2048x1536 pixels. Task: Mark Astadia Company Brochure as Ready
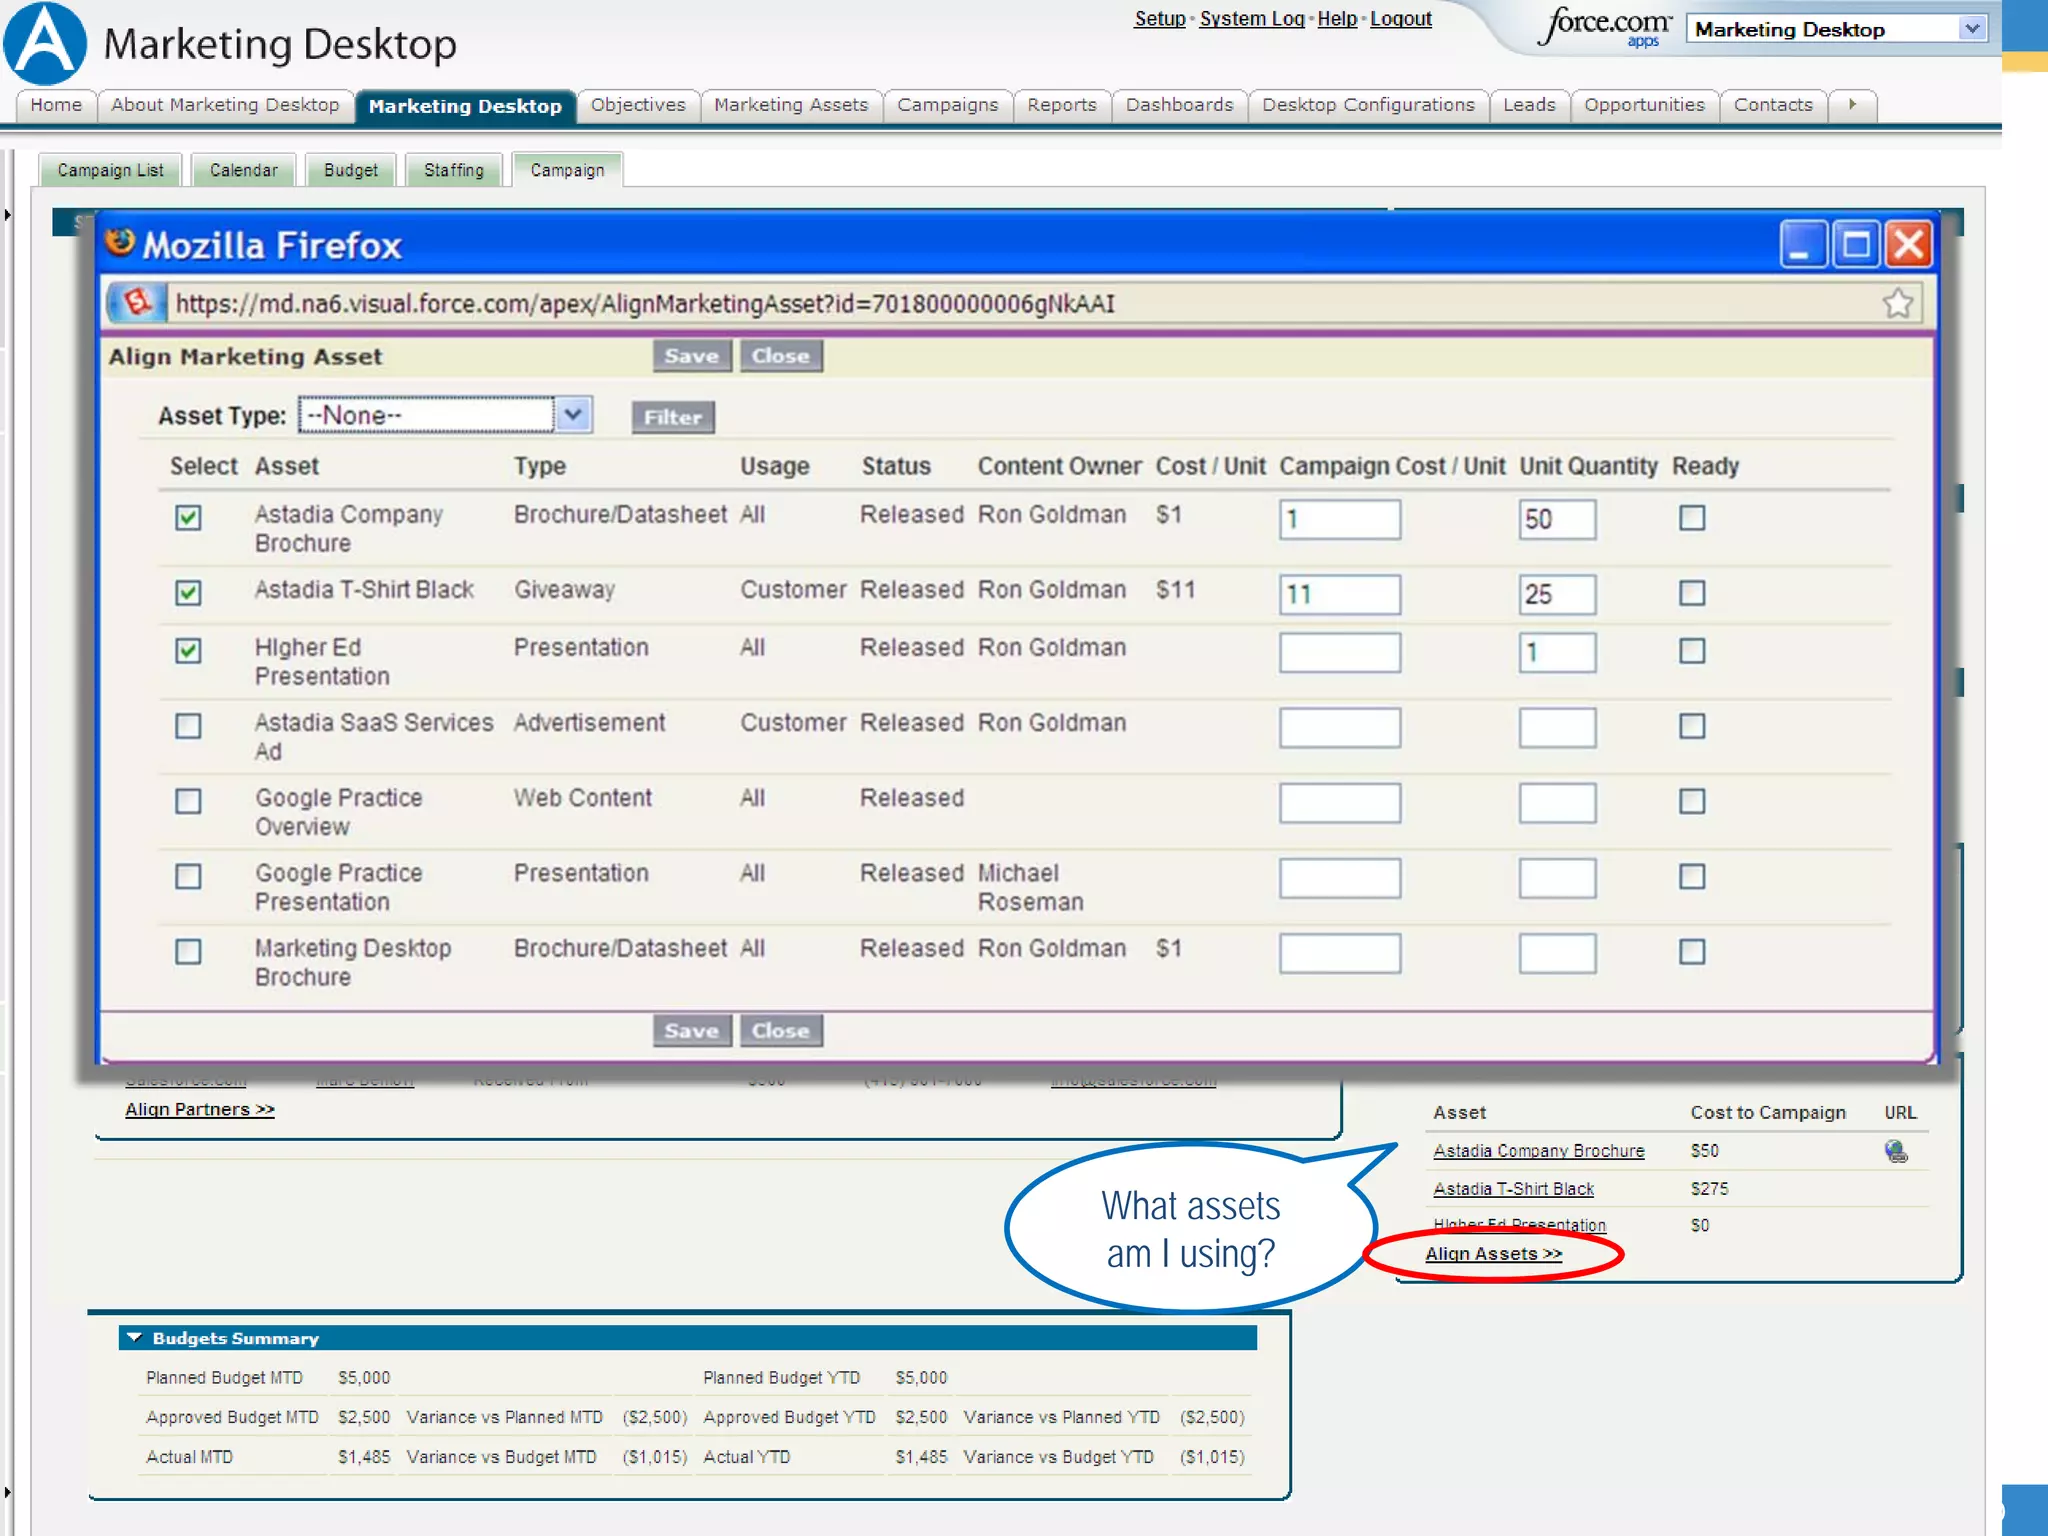tap(1691, 518)
